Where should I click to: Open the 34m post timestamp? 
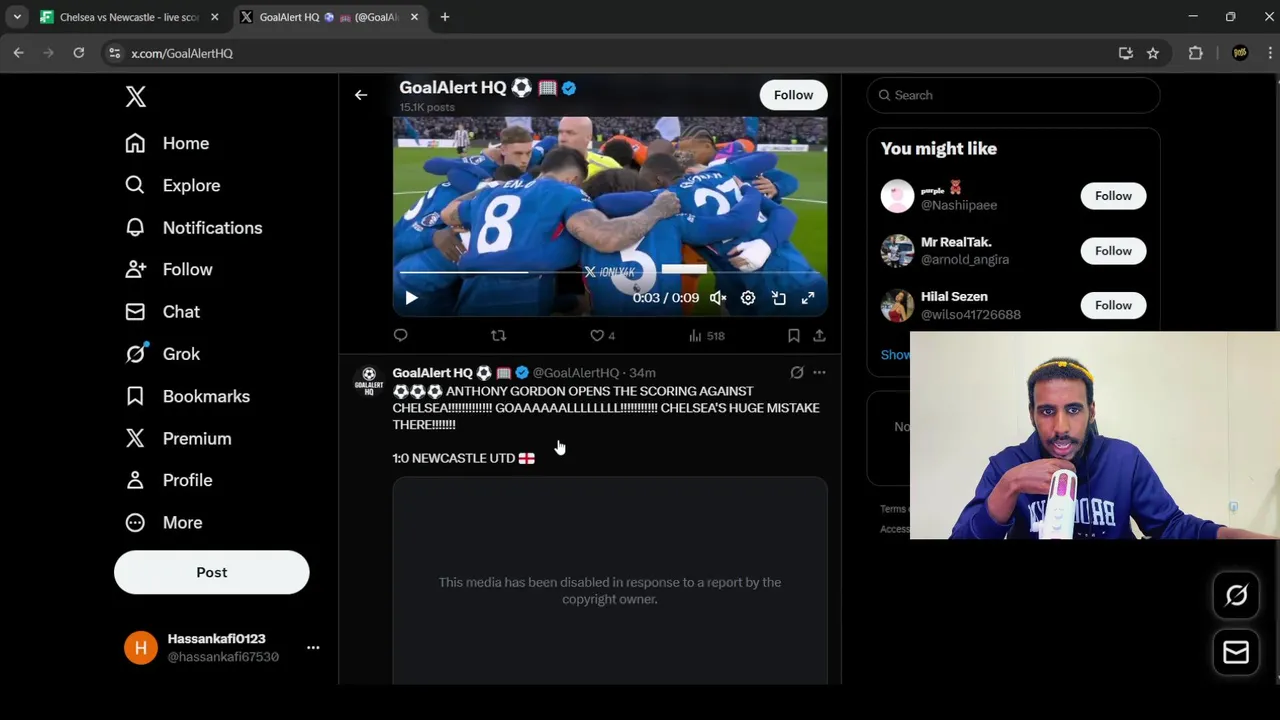point(643,373)
